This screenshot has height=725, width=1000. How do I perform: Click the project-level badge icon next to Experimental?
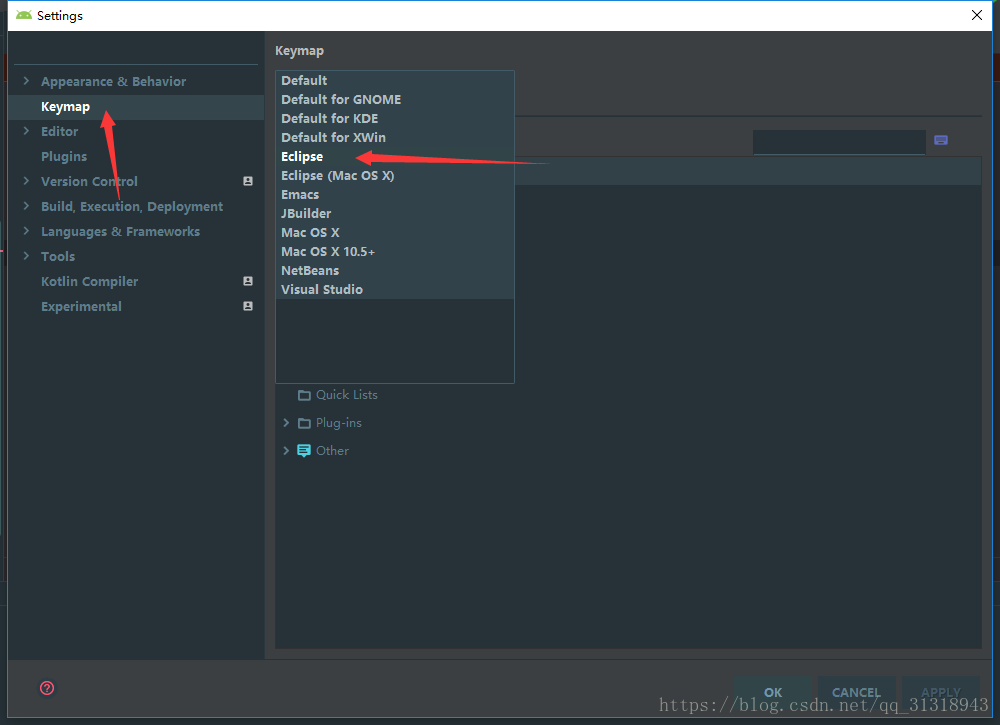(248, 306)
